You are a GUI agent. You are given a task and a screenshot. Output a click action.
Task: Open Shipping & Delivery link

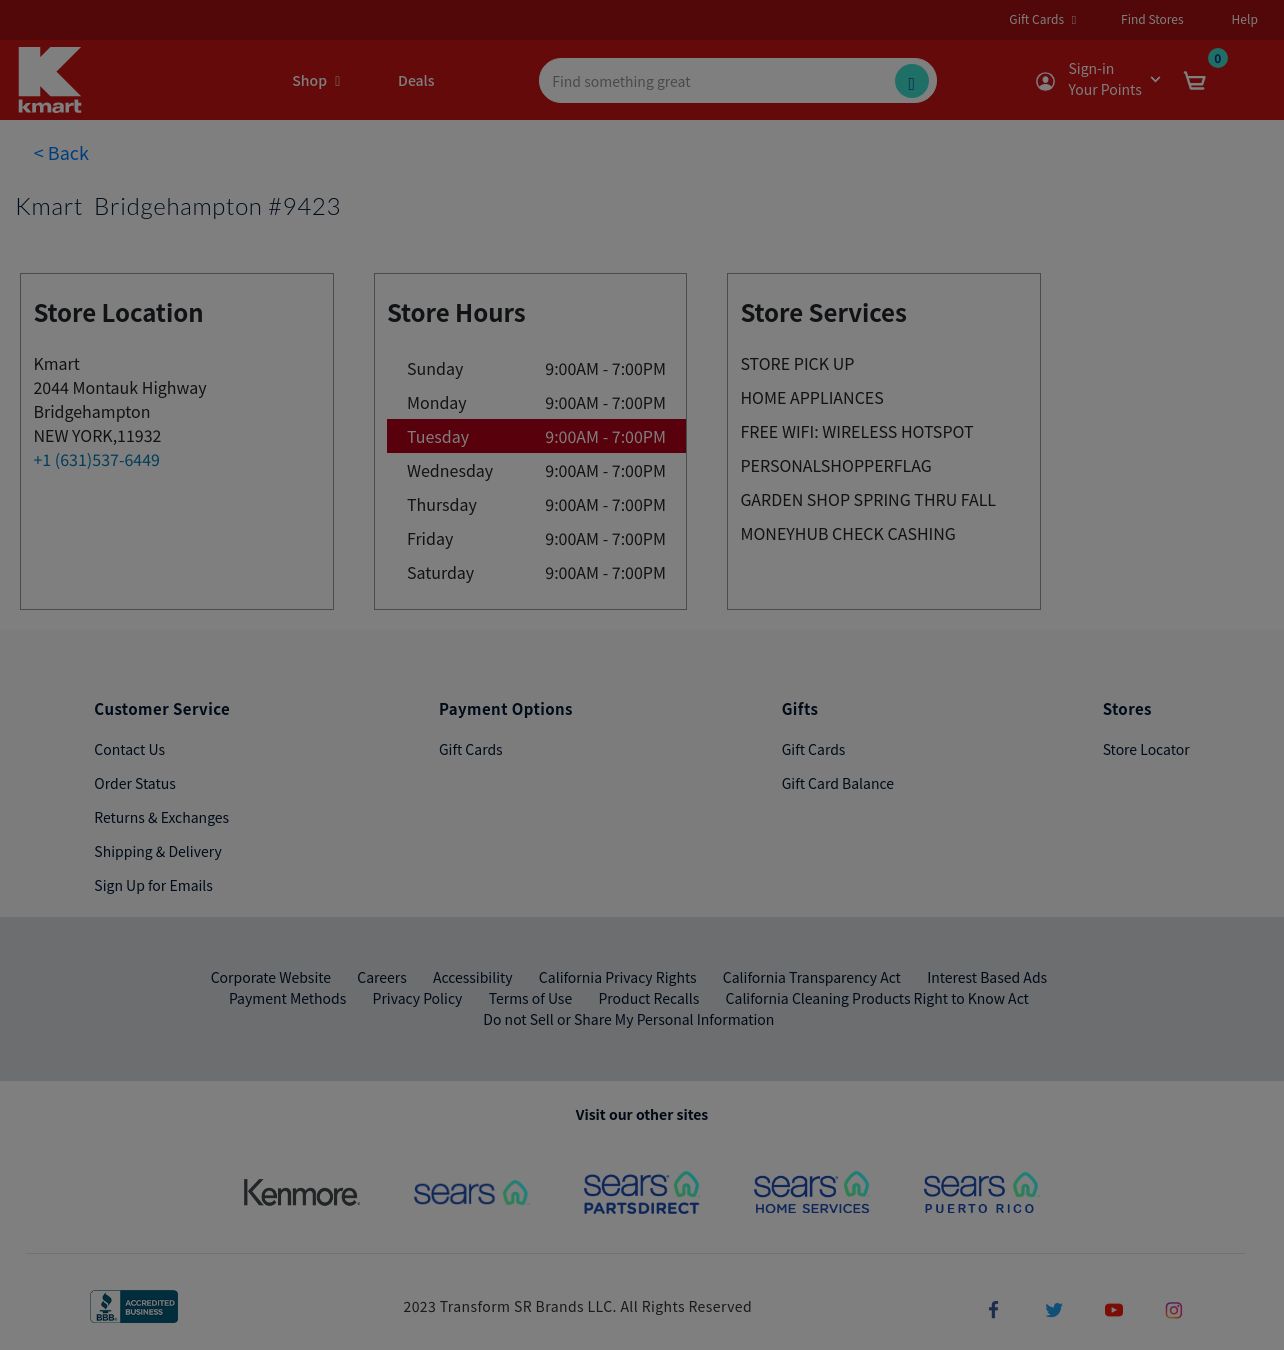click(x=158, y=851)
